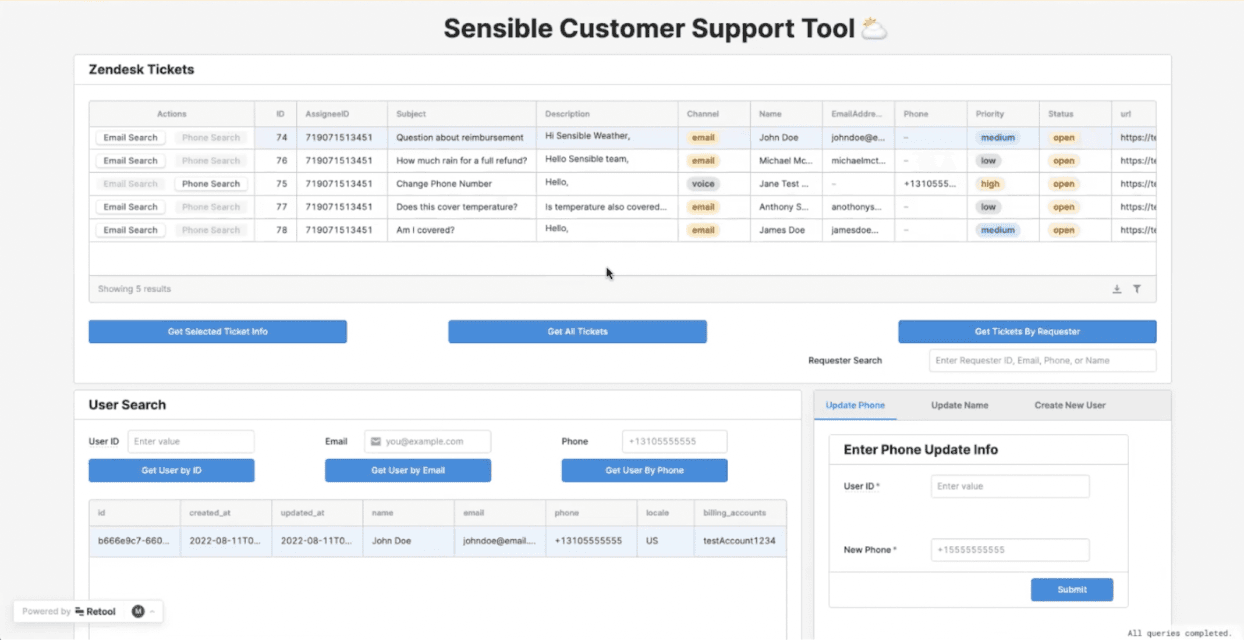
Task: Click the Get User by Email button
Action: [x=407, y=470]
